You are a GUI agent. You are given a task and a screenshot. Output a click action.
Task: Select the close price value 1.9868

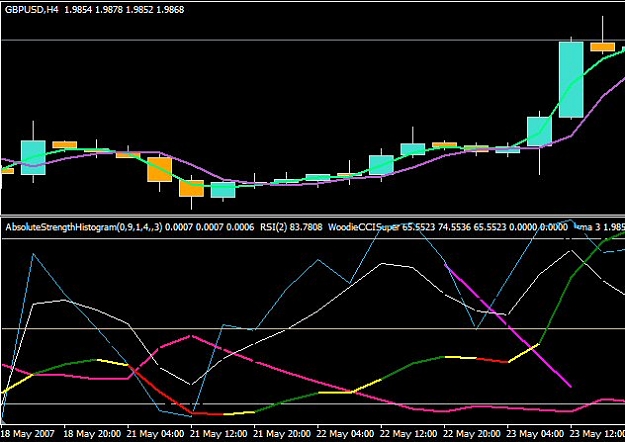170,10
